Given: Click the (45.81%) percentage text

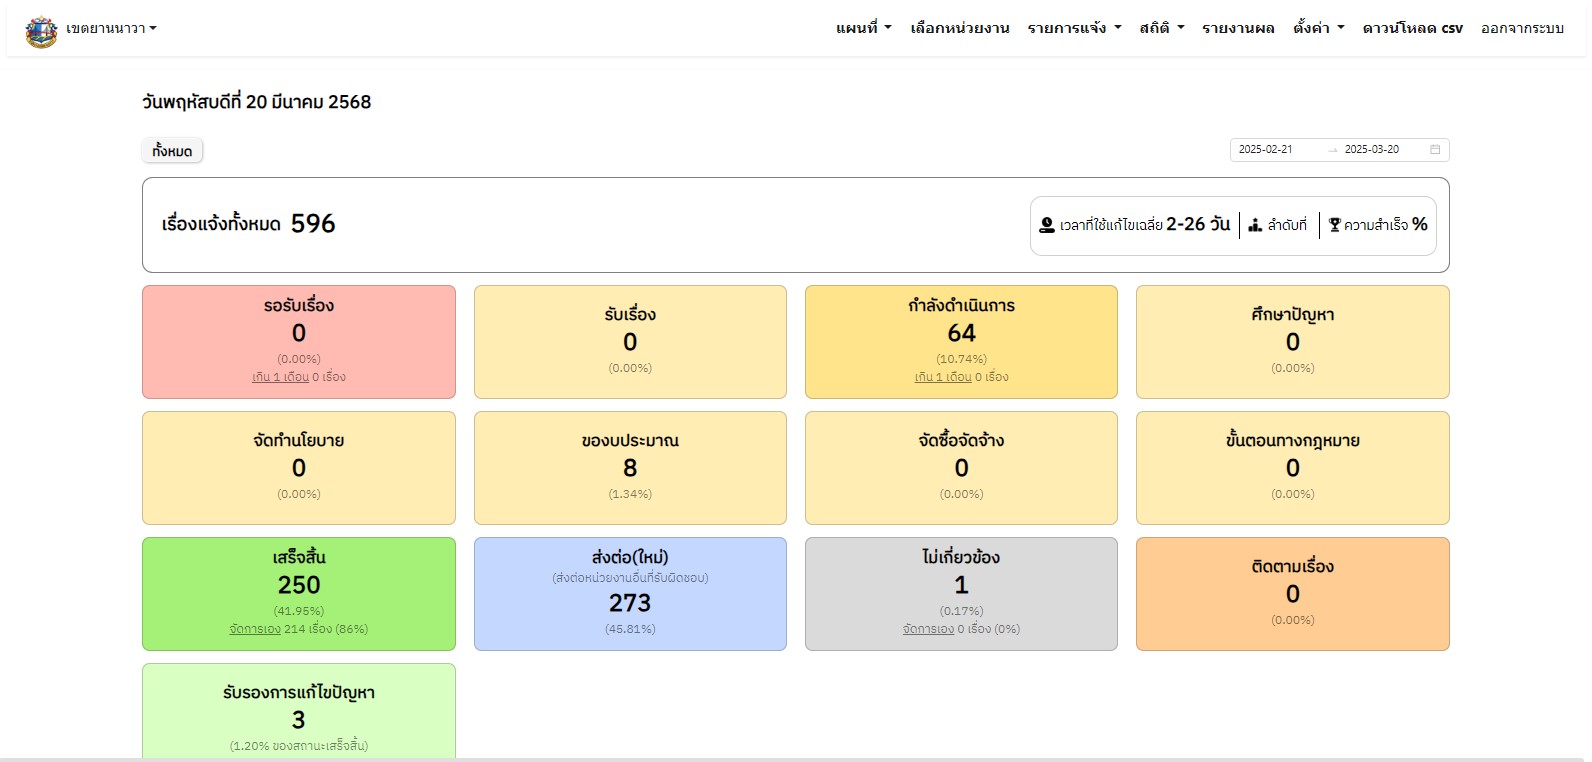Looking at the screenshot, I should pyautogui.click(x=630, y=630).
